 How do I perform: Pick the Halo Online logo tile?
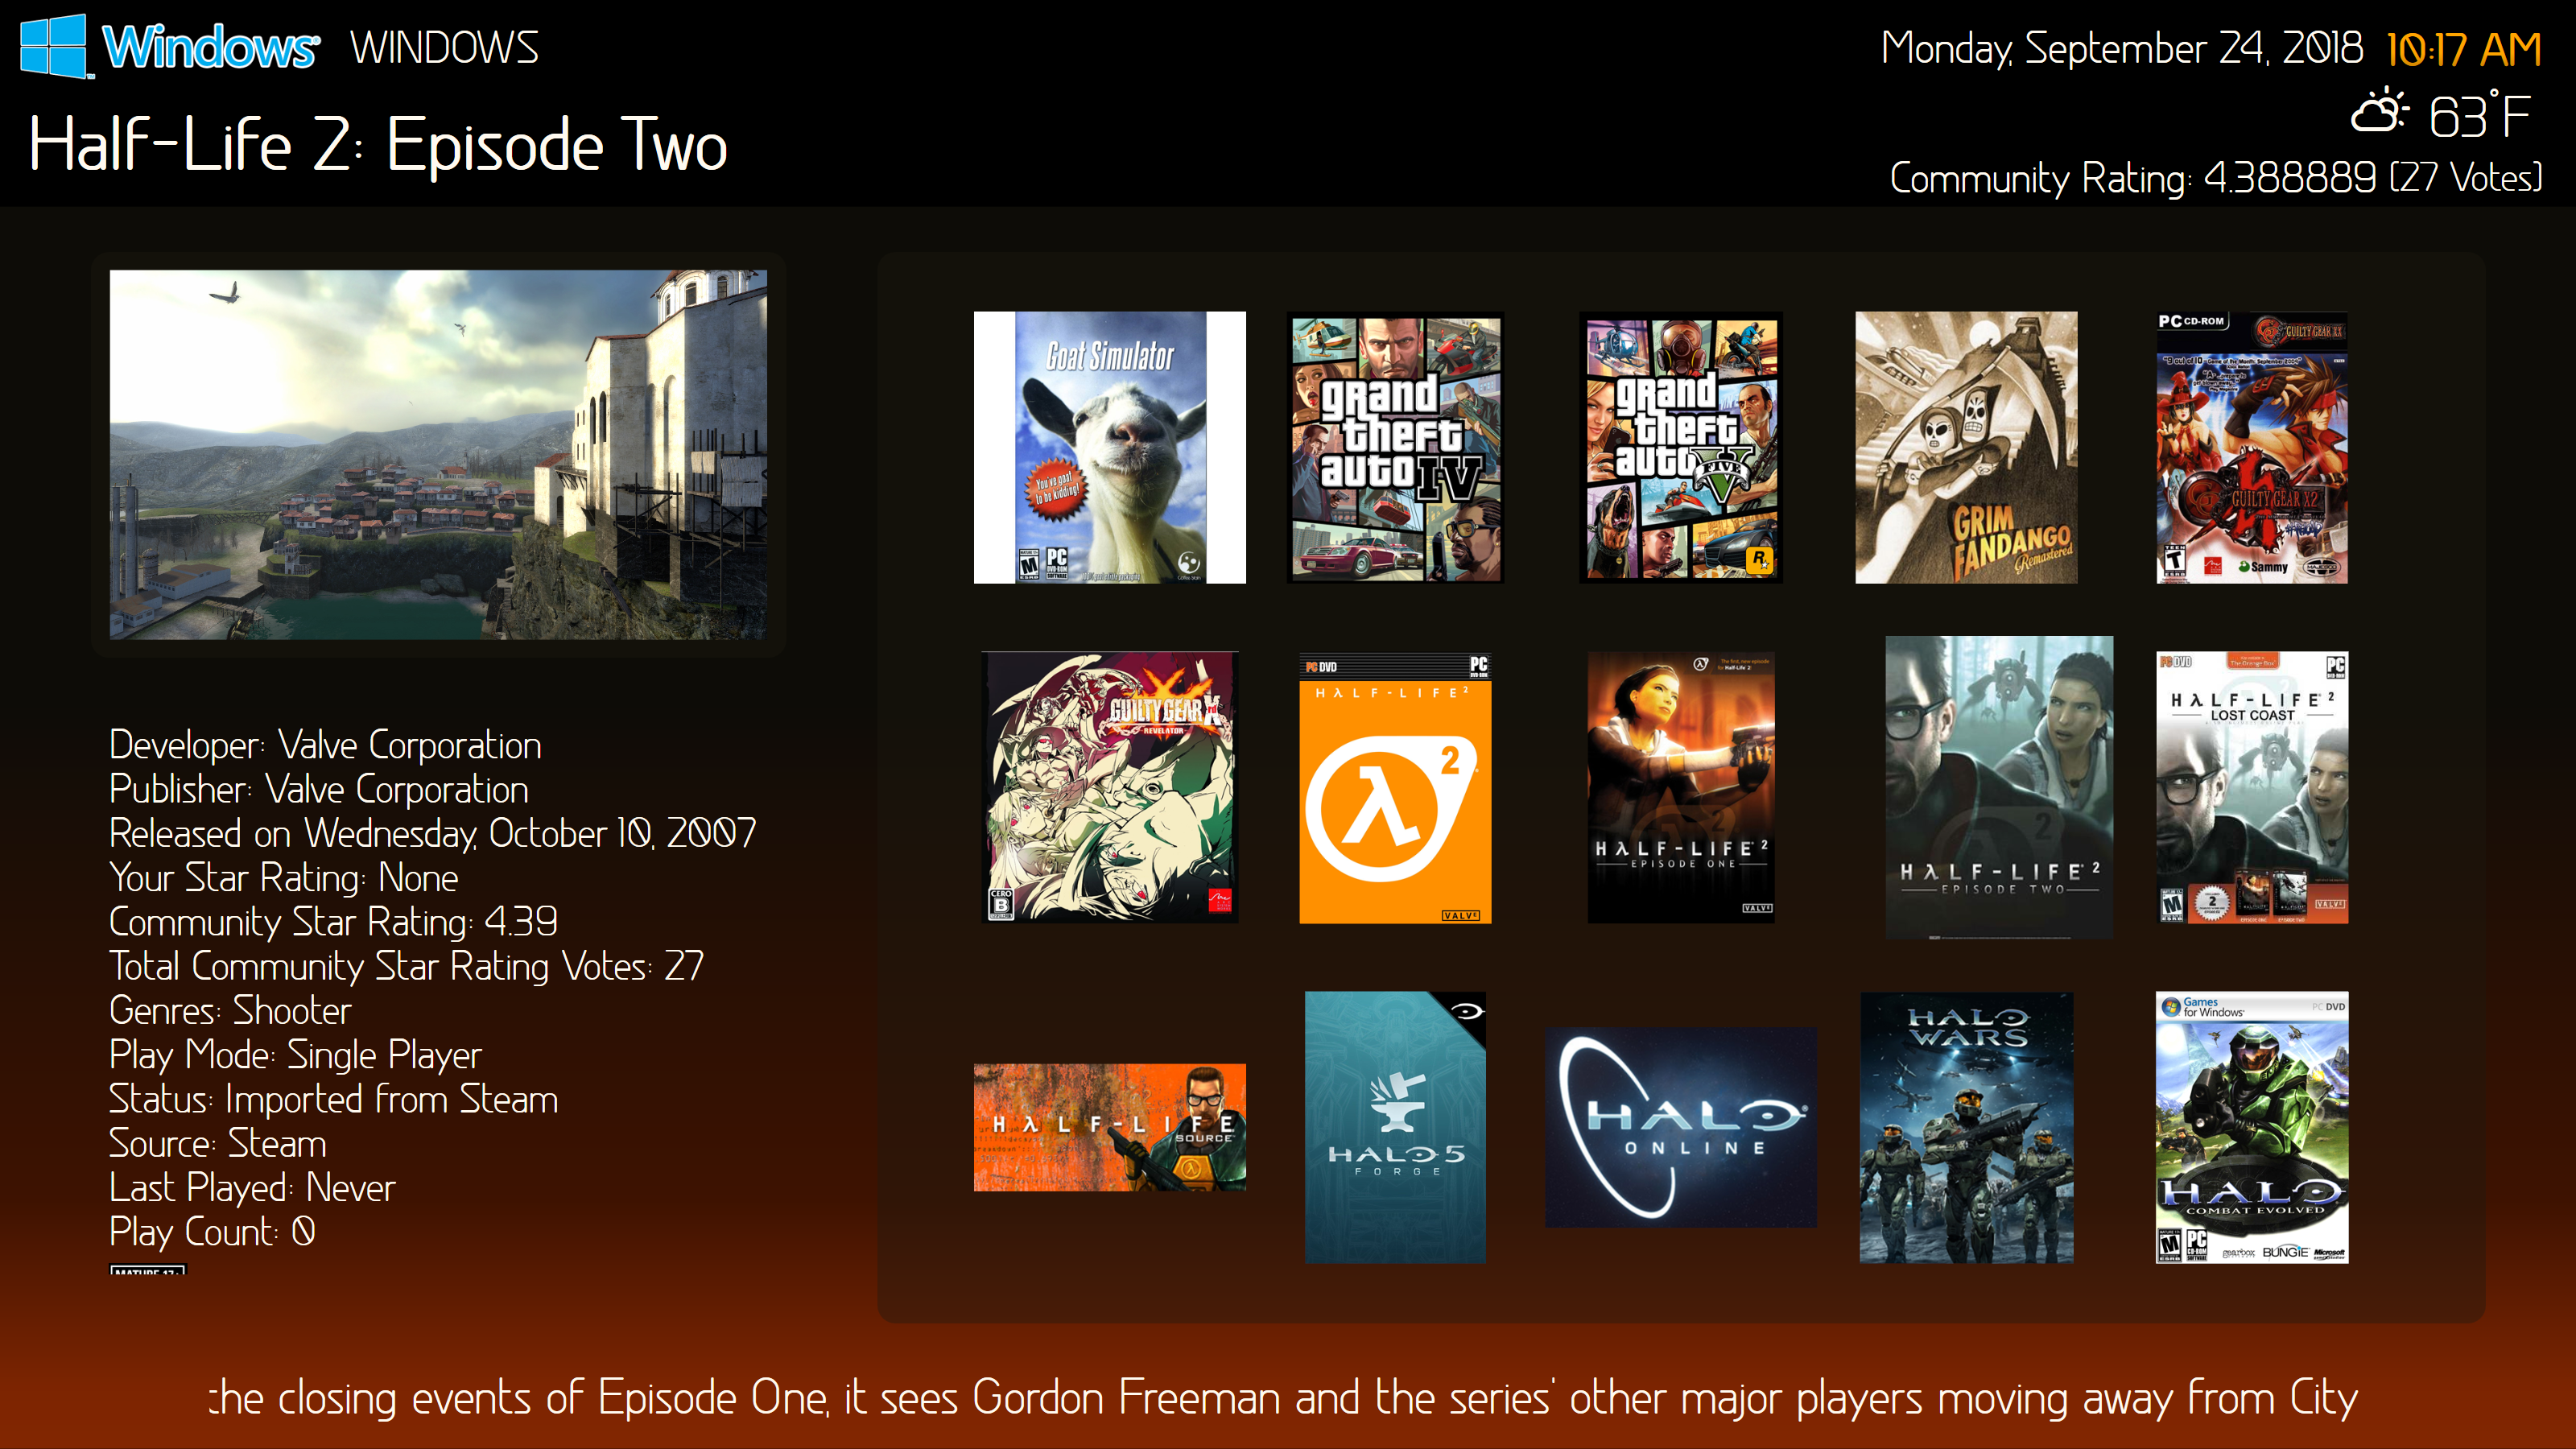tap(1681, 1127)
